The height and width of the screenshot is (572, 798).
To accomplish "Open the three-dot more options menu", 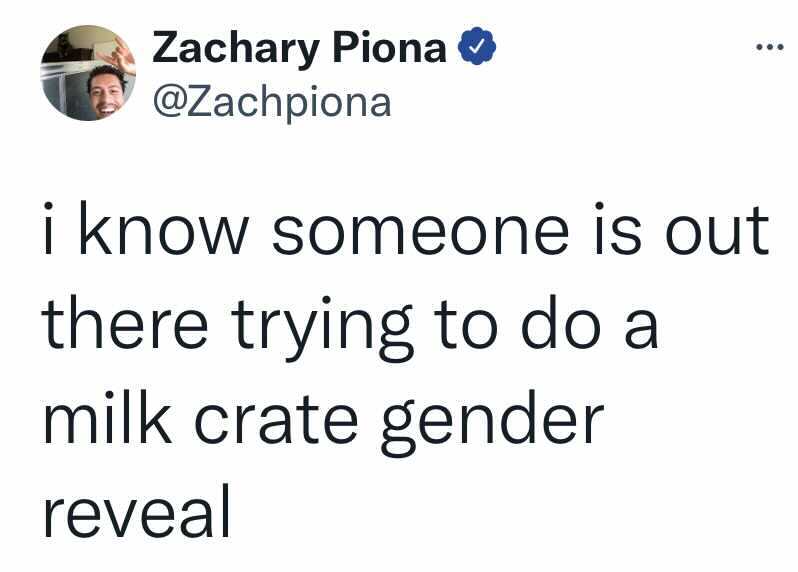I will coord(769,48).
